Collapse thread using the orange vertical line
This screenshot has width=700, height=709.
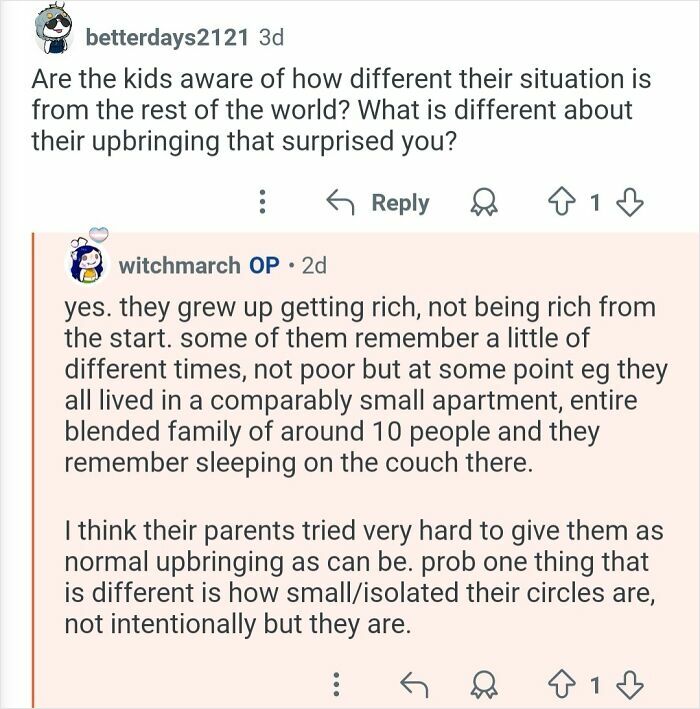33,470
